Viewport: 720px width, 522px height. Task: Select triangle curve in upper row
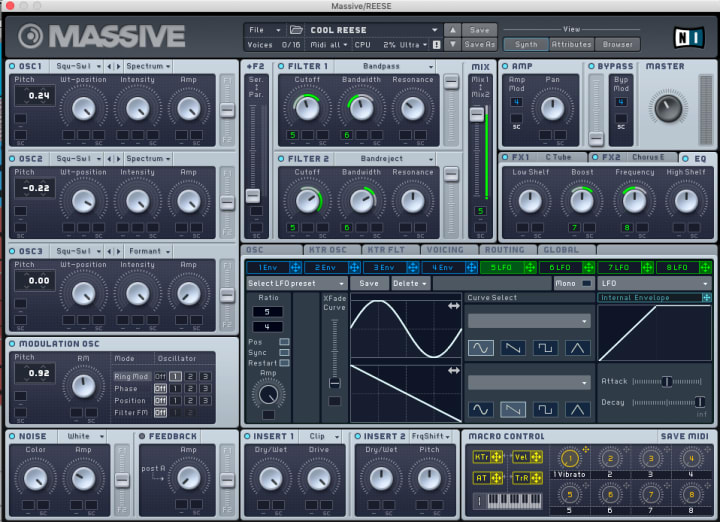(x=577, y=348)
